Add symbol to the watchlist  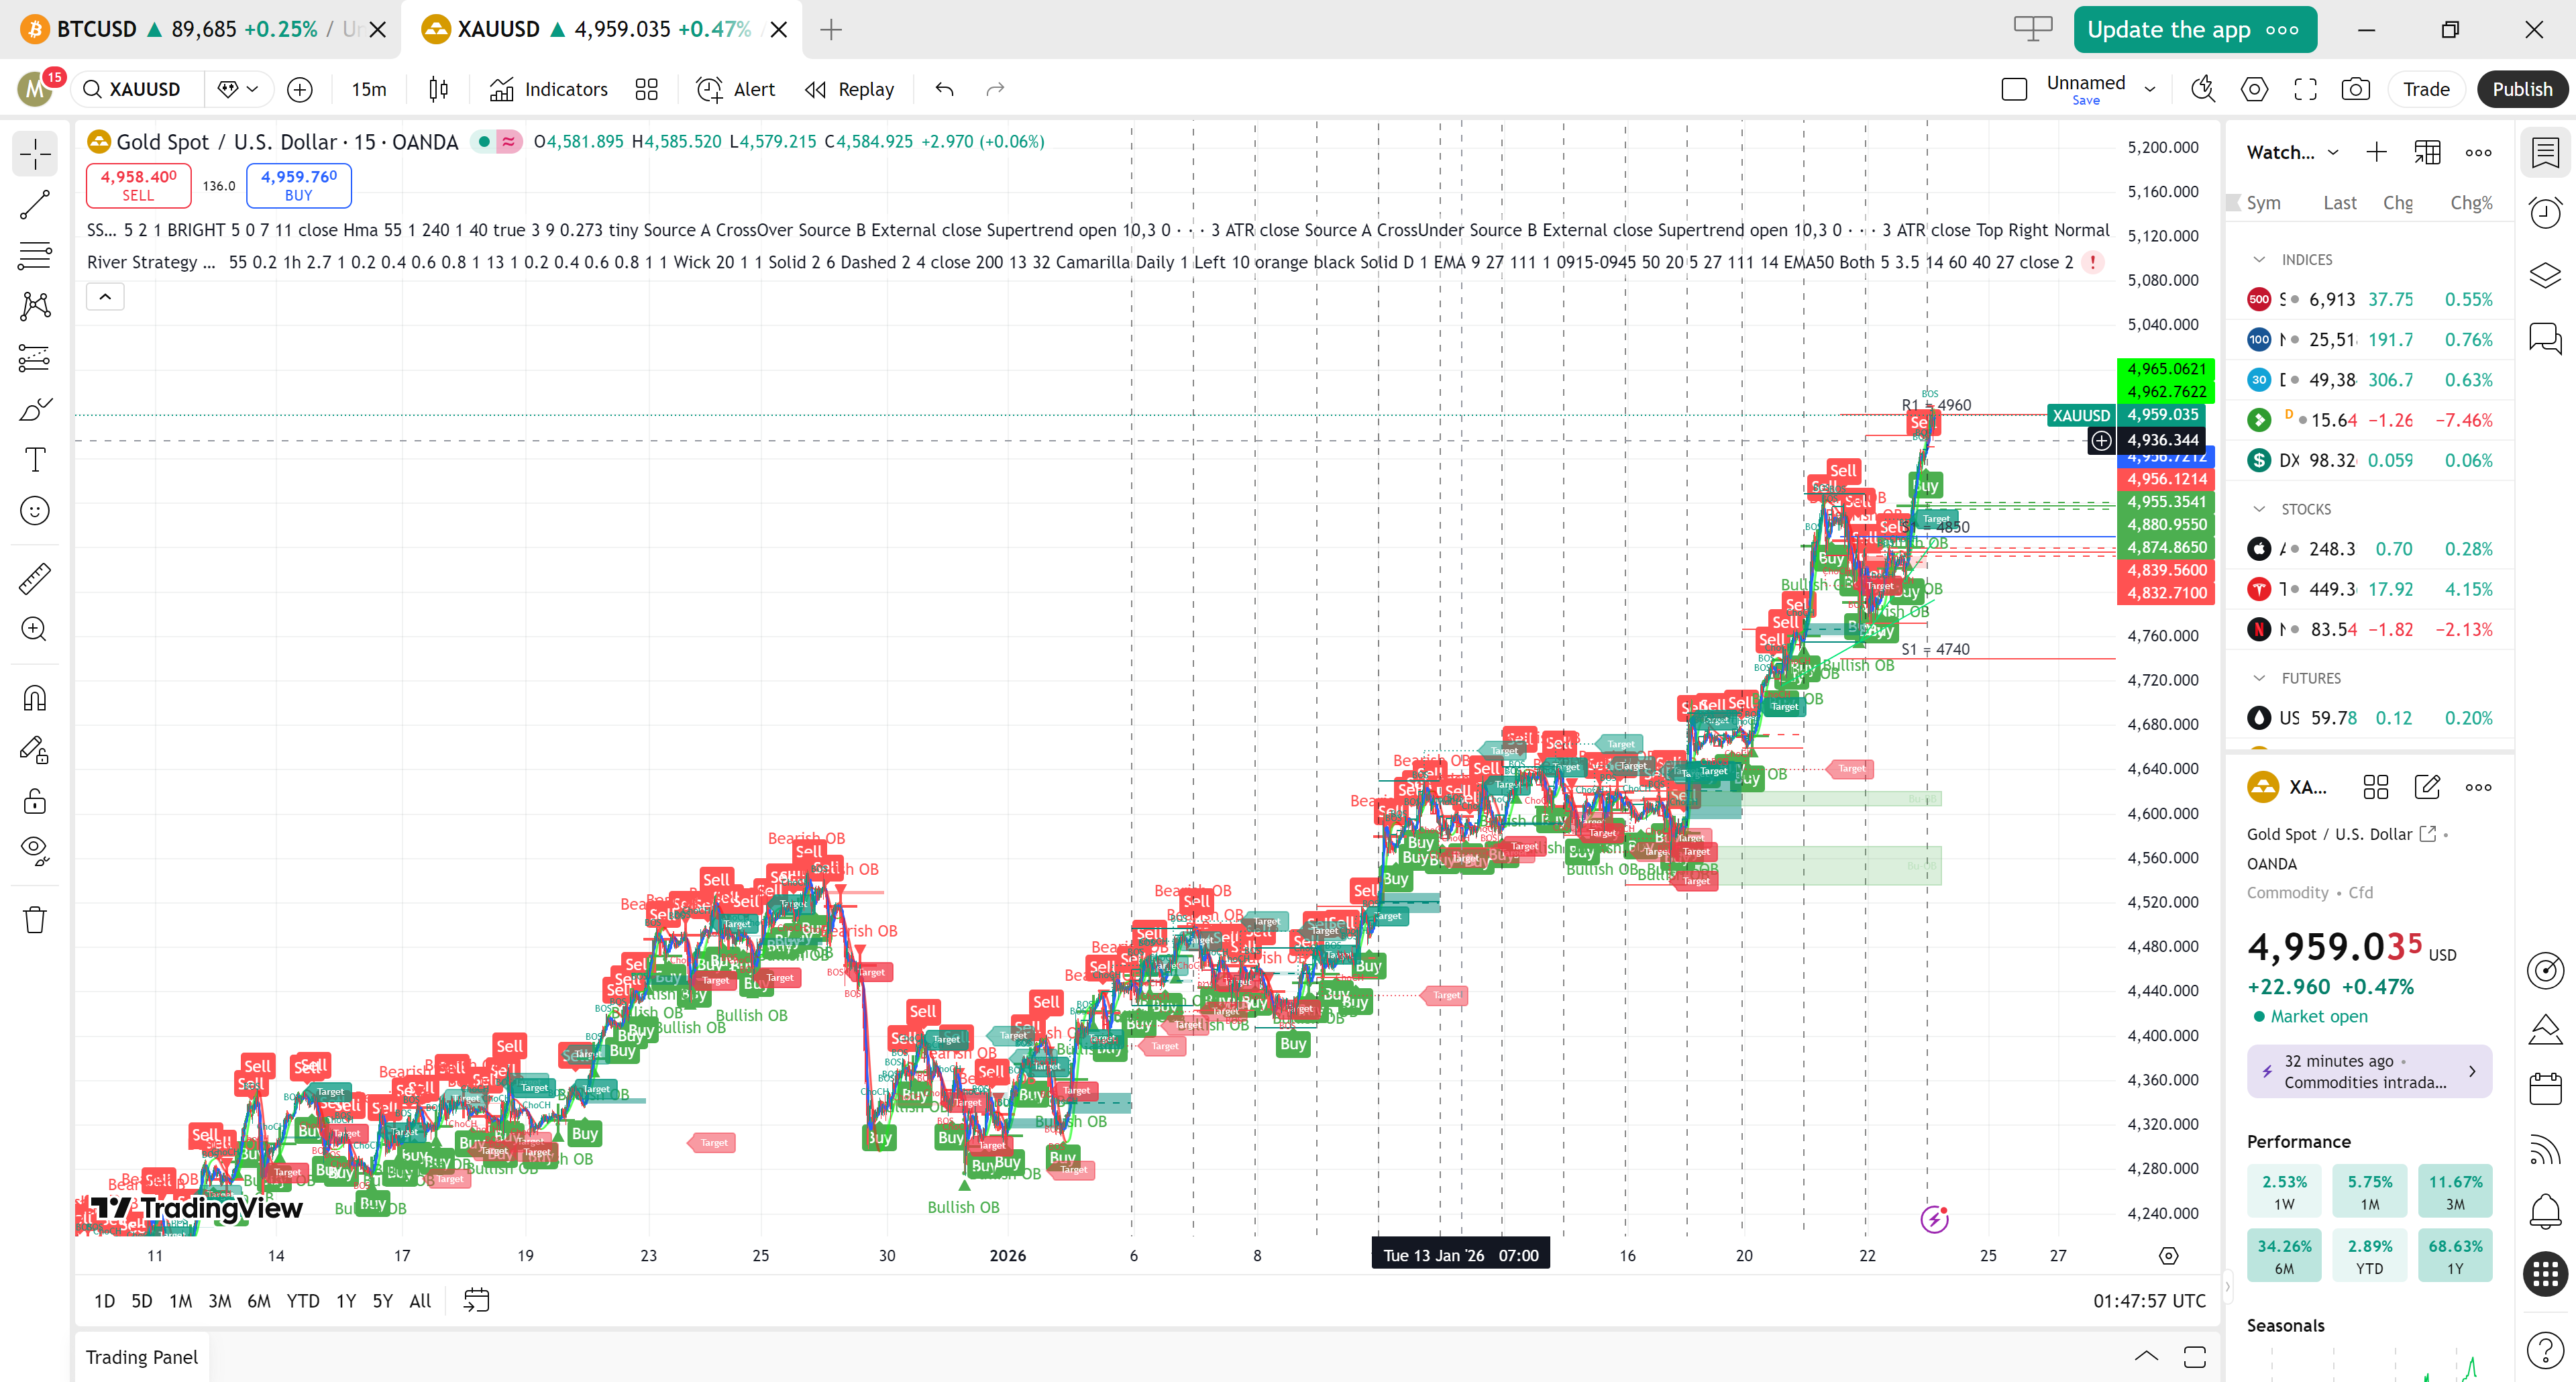2376,152
